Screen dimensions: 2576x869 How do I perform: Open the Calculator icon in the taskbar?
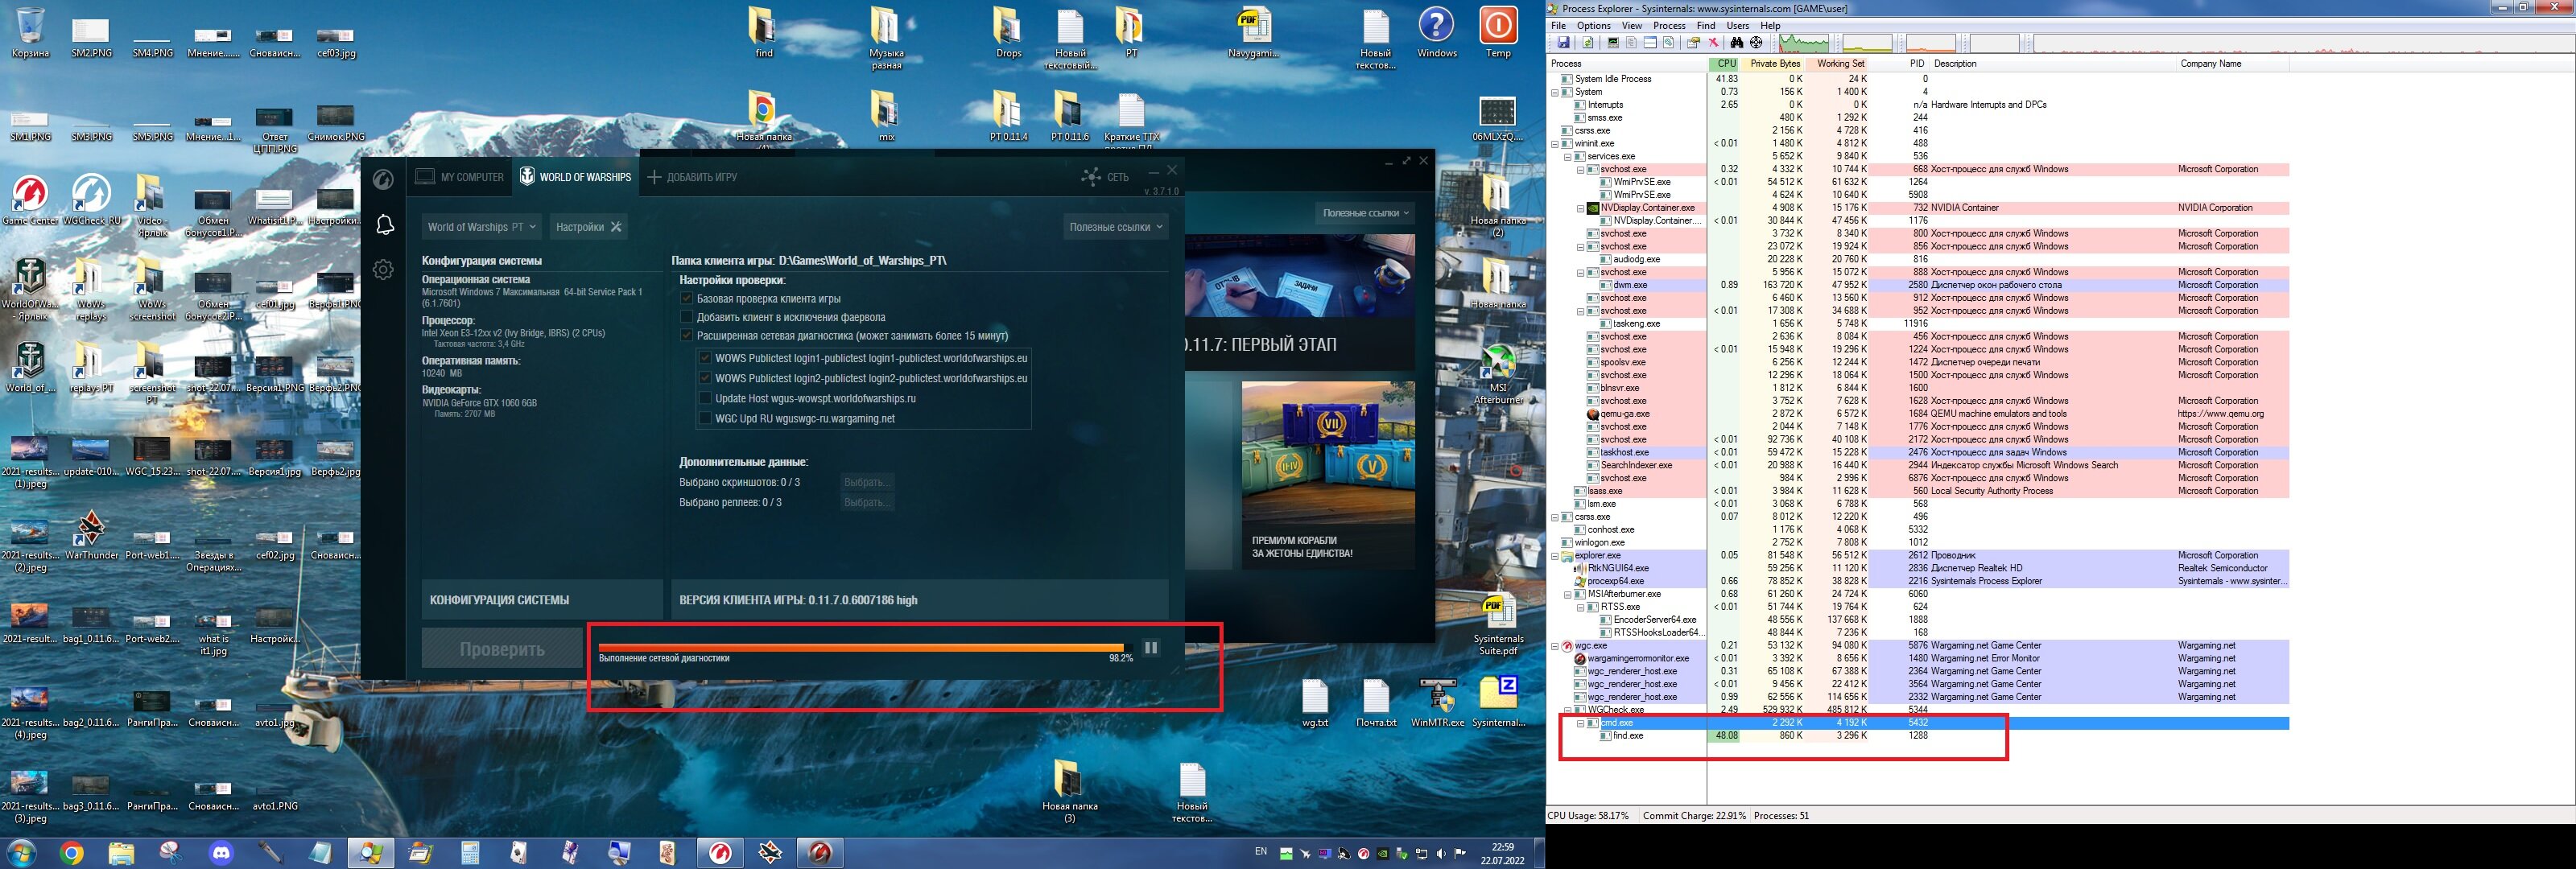coord(470,853)
